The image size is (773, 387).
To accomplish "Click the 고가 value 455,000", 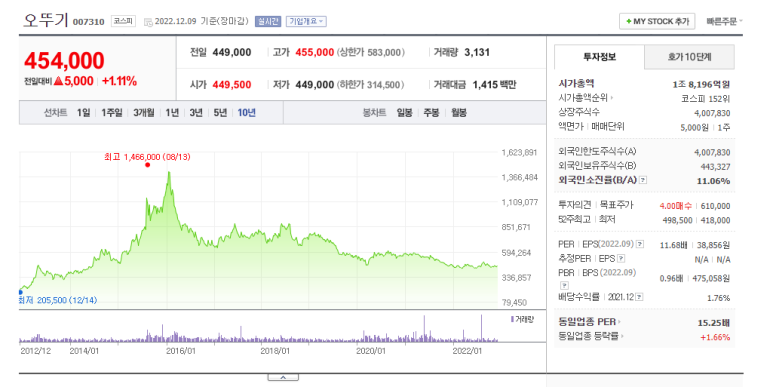I will tap(315, 52).
